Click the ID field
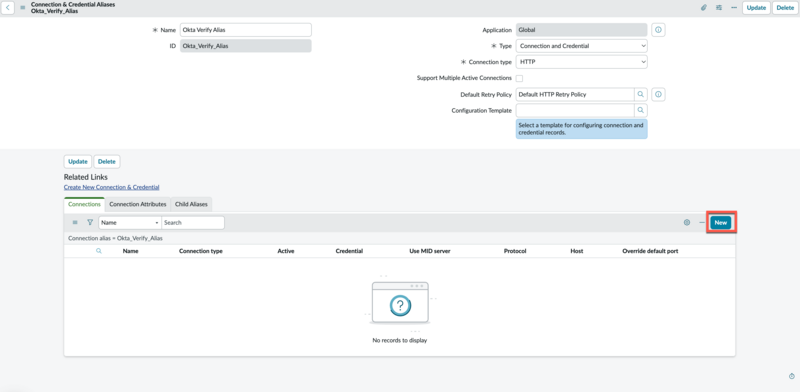 point(245,46)
